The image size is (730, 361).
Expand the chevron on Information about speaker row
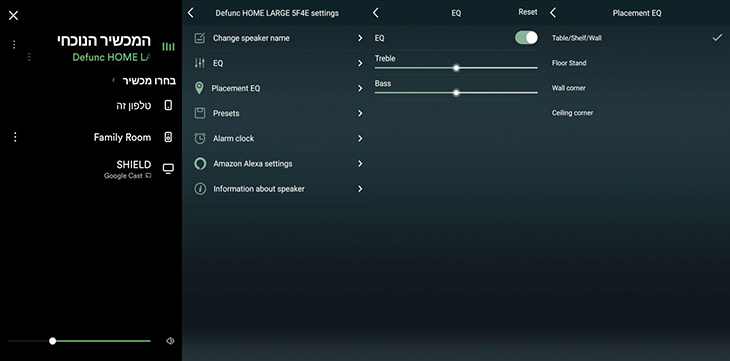(x=360, y=189)
